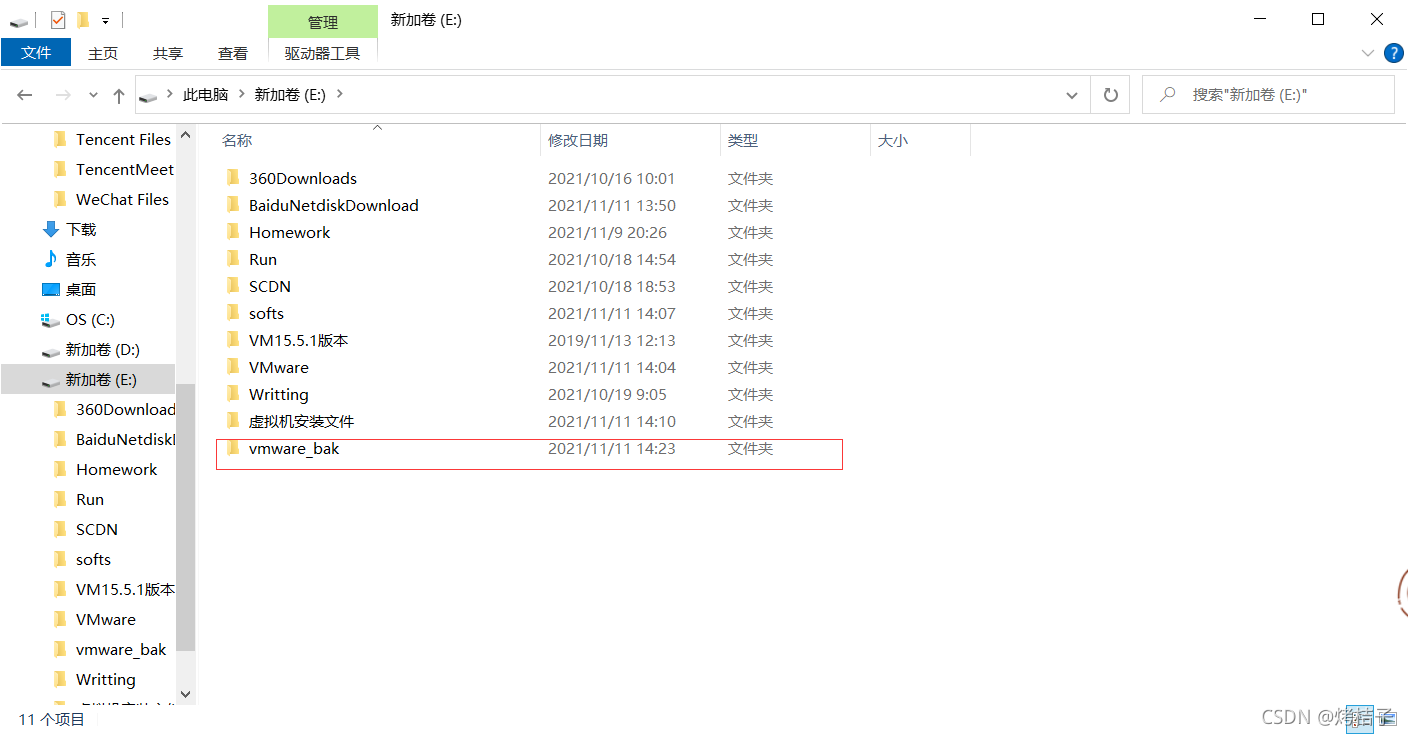Click date 2021/11/11 14:23 of vmware_bak

[x=612, y=449]
